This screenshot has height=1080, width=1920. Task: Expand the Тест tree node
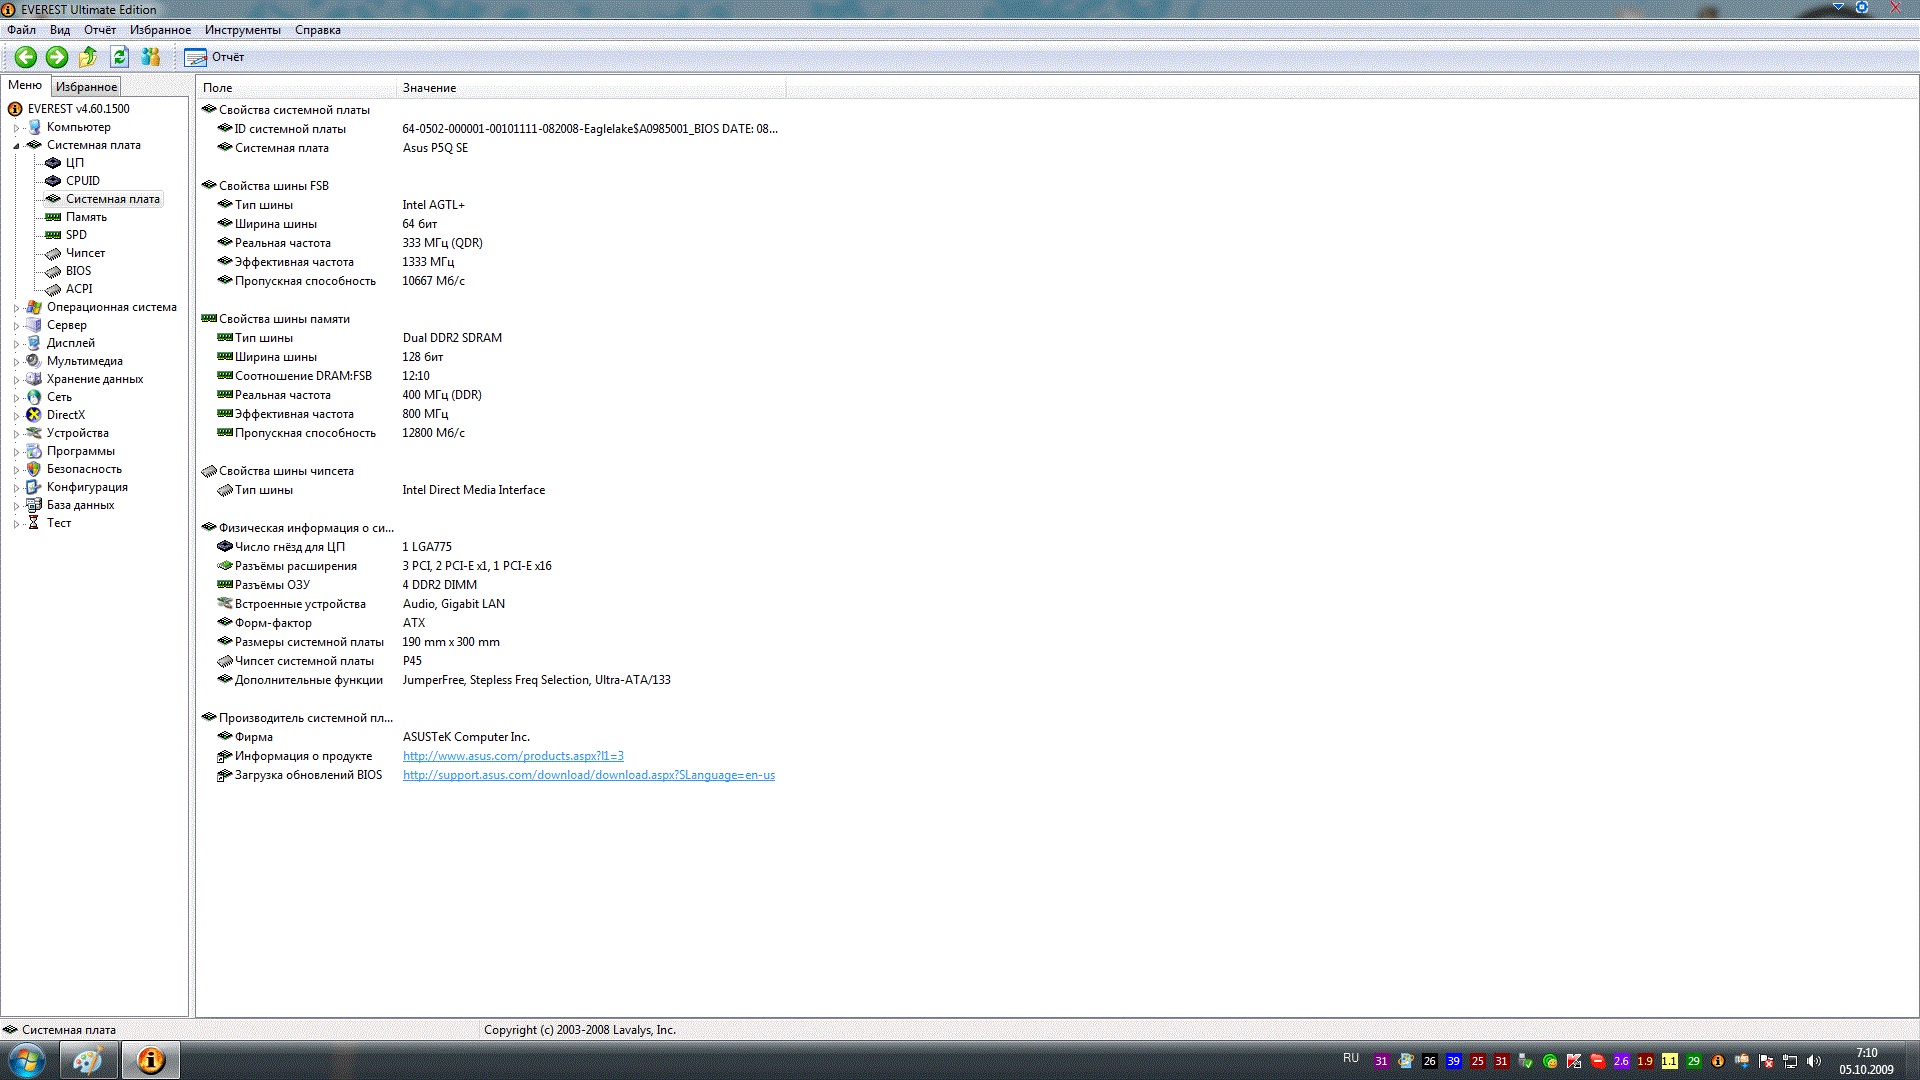(16, 524)
